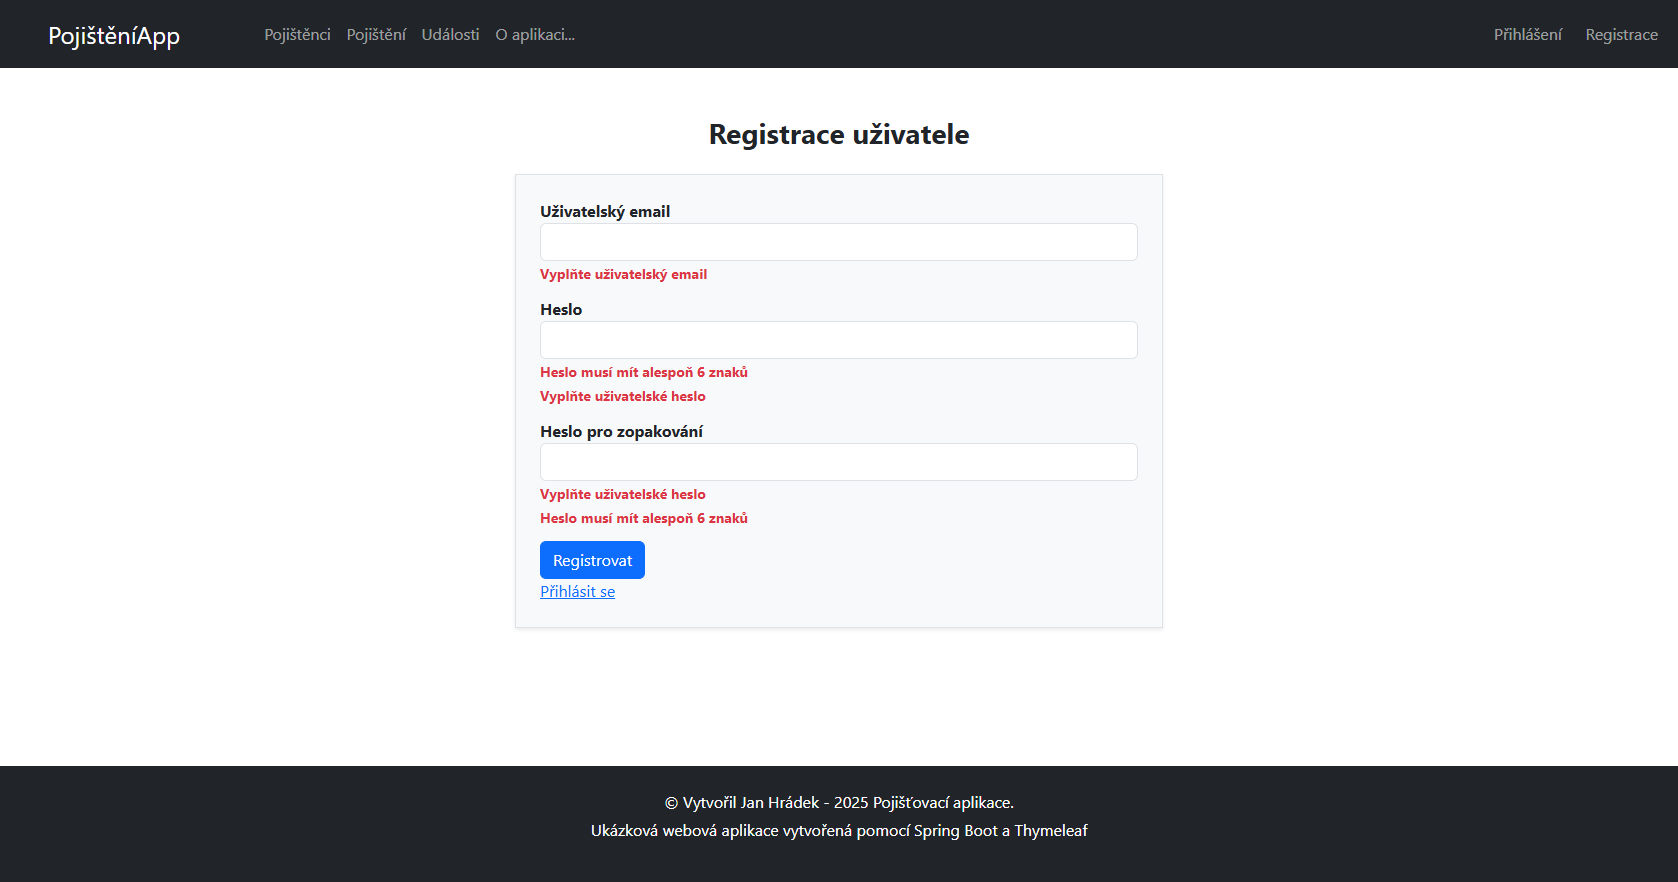Open the Pojištění navigation item
Viewport: 1678px width, 882px height.
point(376,33)
